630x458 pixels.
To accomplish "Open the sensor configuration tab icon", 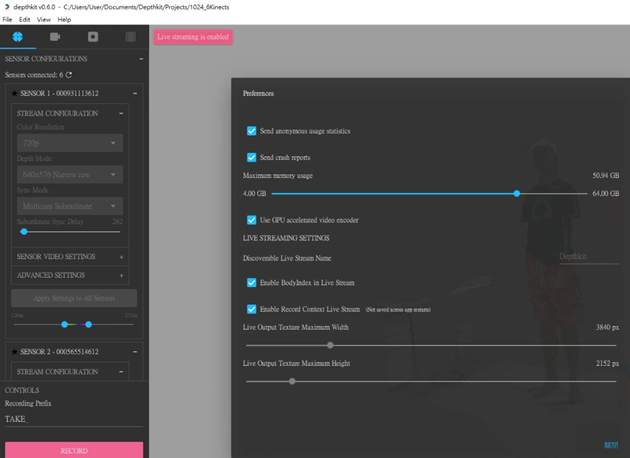I will click(x=18, y=38).
